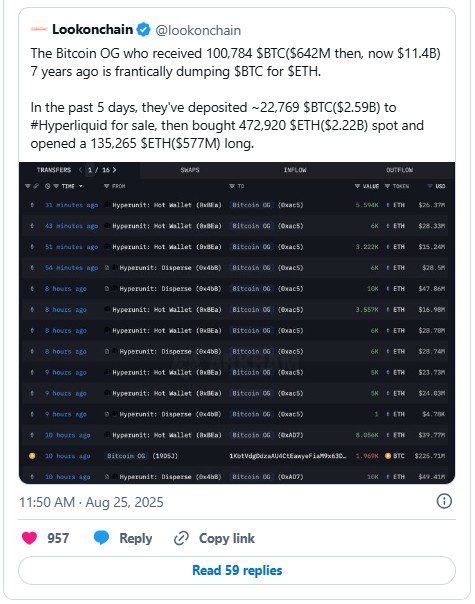475x604 pixels.
Task: Click the orange BTC coin icon in the transfer row
Action: tap(388, 456)
